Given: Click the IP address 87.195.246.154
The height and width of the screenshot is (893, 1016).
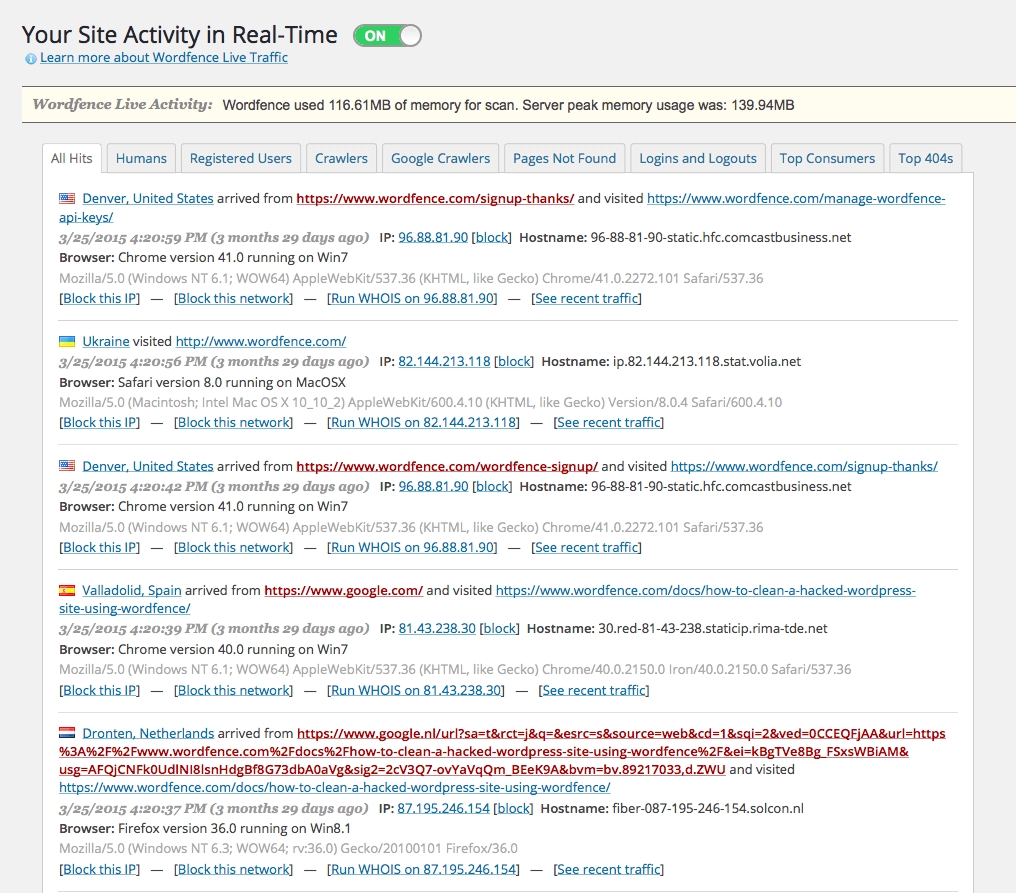Looking at the screenshot, I should pyautogui.click(x=443, y=809).
